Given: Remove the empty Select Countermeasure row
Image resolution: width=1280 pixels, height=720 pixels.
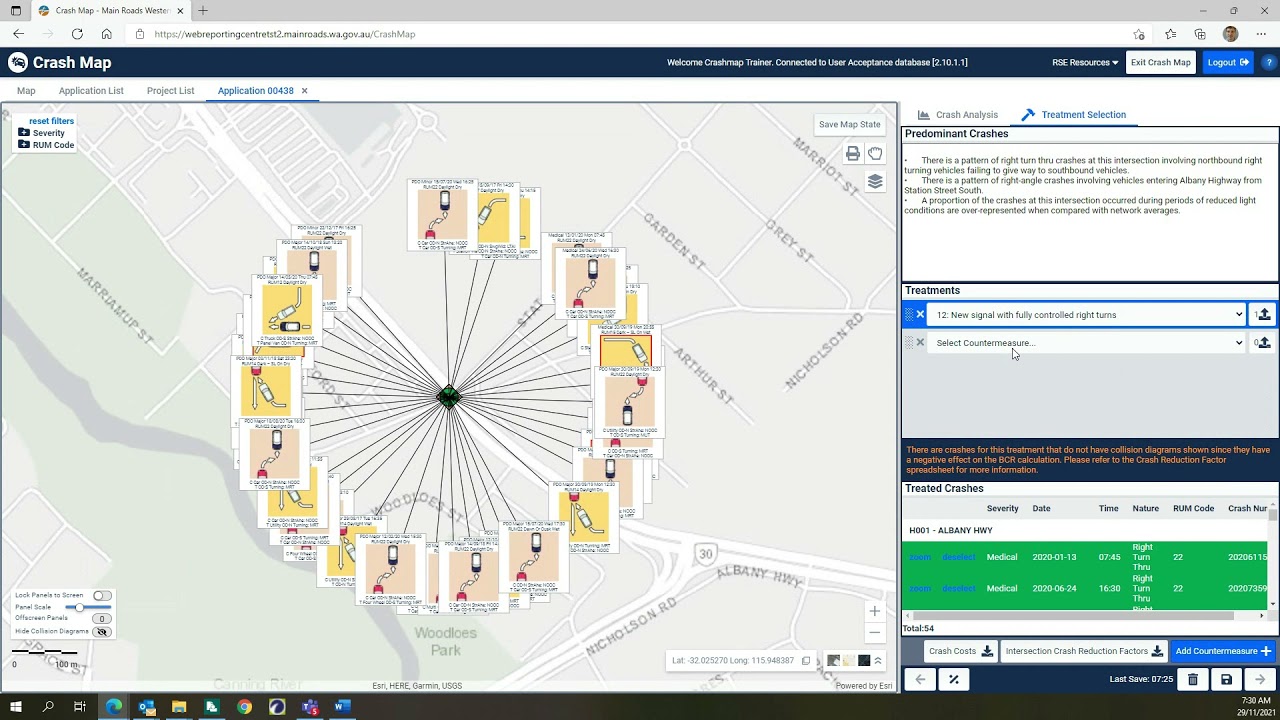Looking at the screenshot, I should [920, 342].
